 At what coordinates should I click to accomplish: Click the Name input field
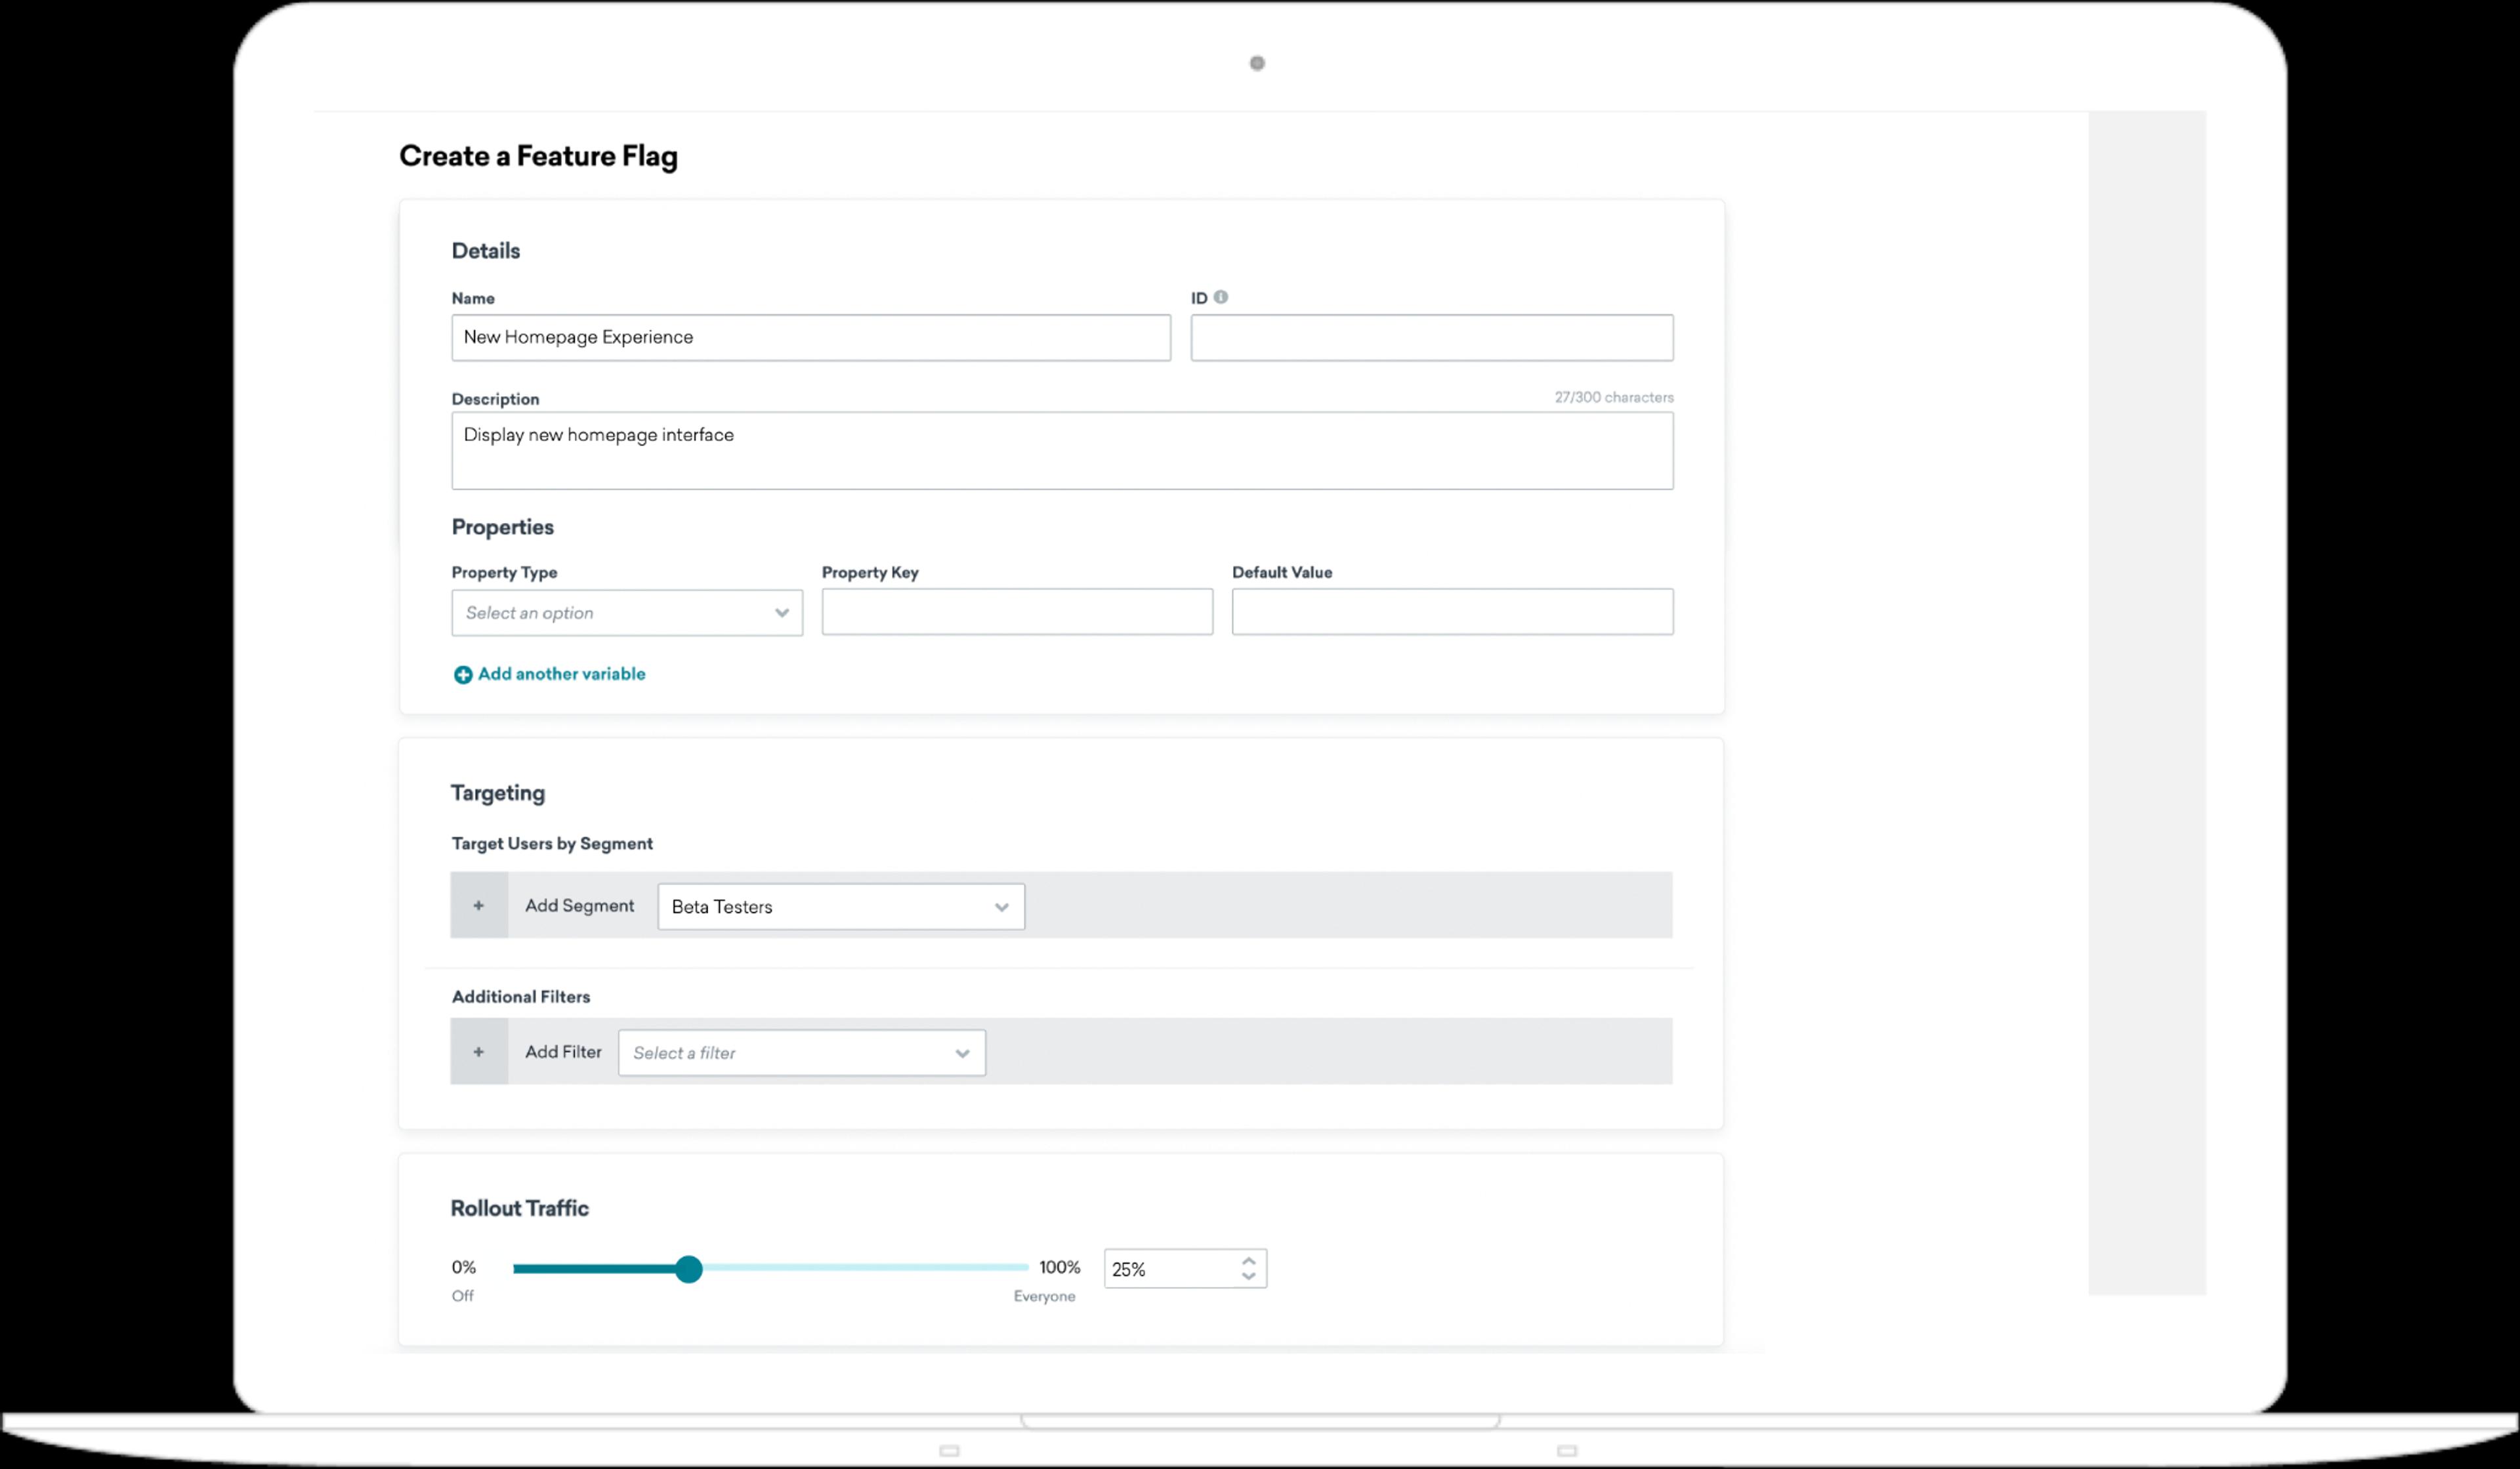810,337
